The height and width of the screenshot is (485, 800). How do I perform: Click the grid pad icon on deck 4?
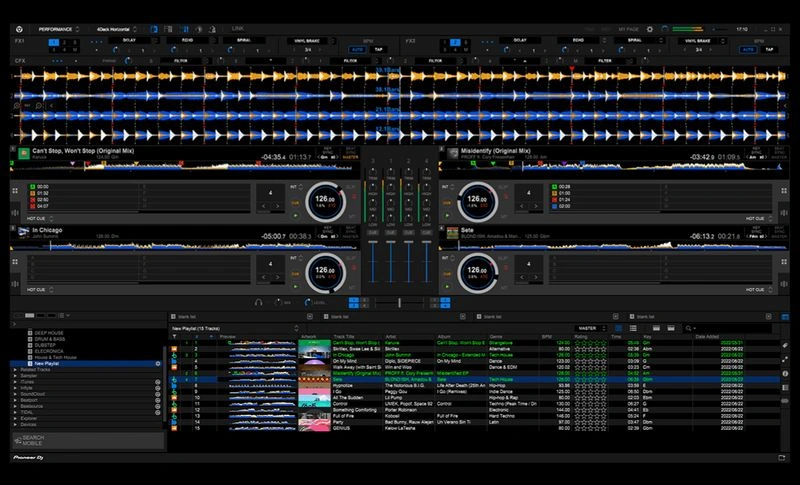(784, 262)
